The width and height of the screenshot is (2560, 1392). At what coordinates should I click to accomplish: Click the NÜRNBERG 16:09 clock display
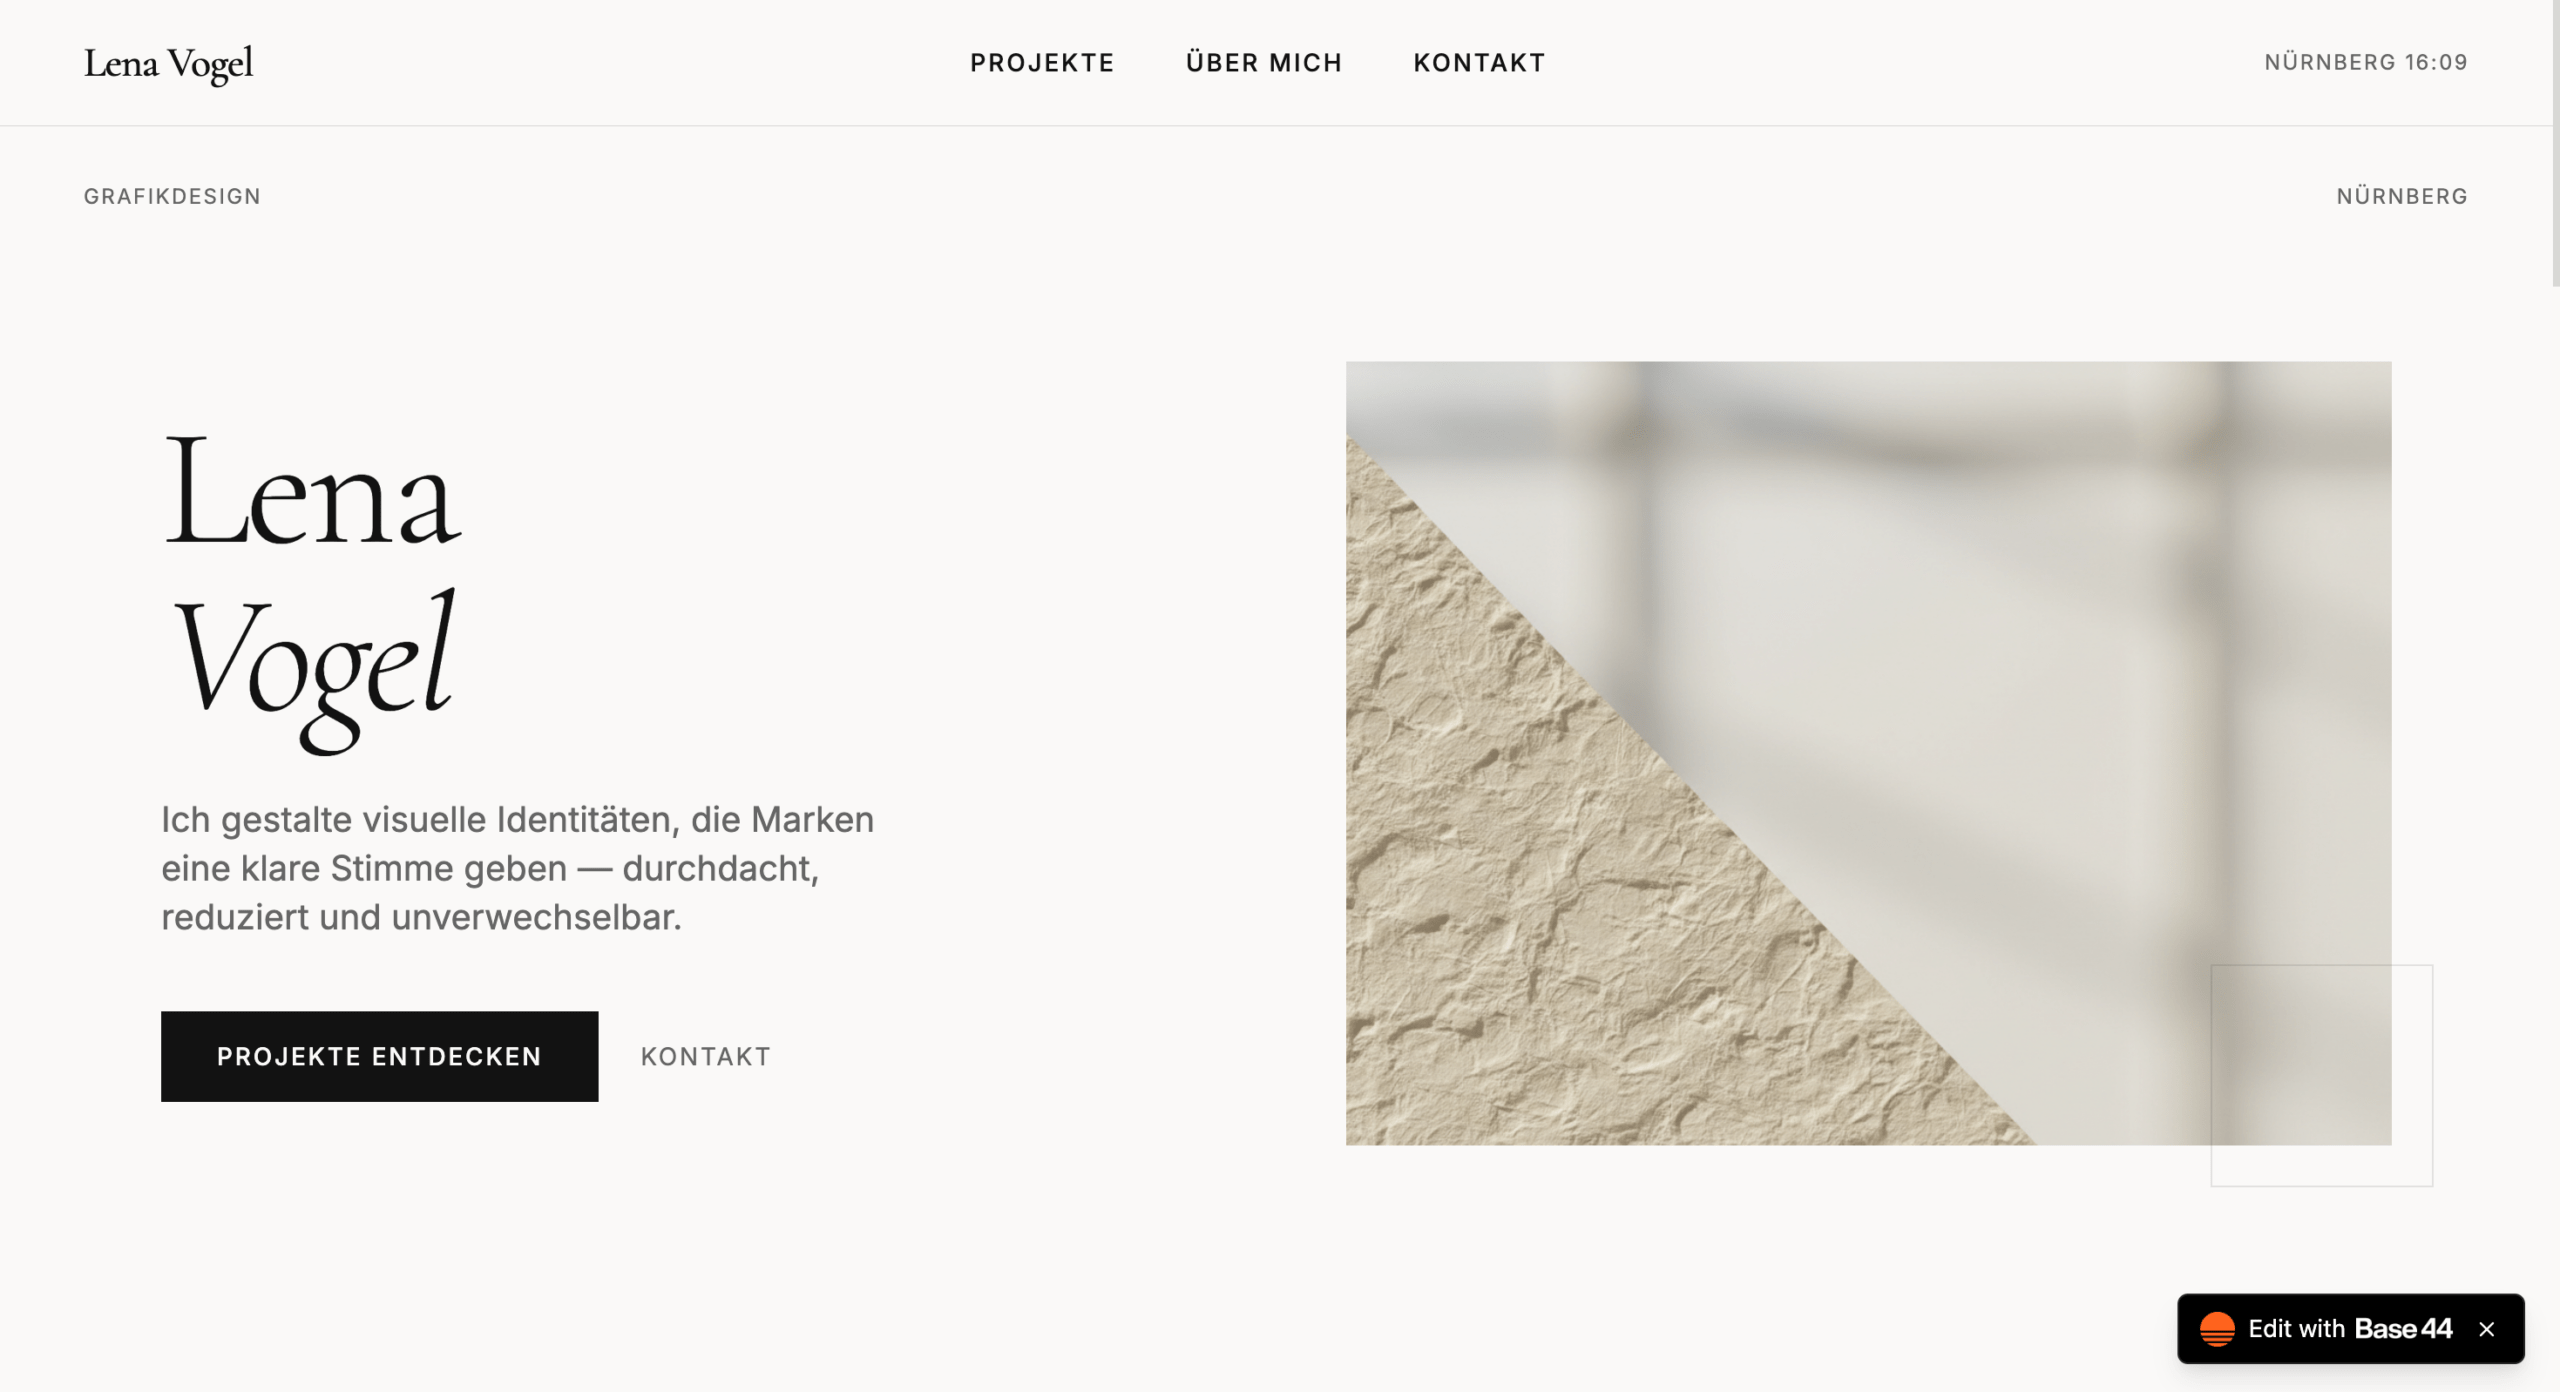[x=2366, y=62]
